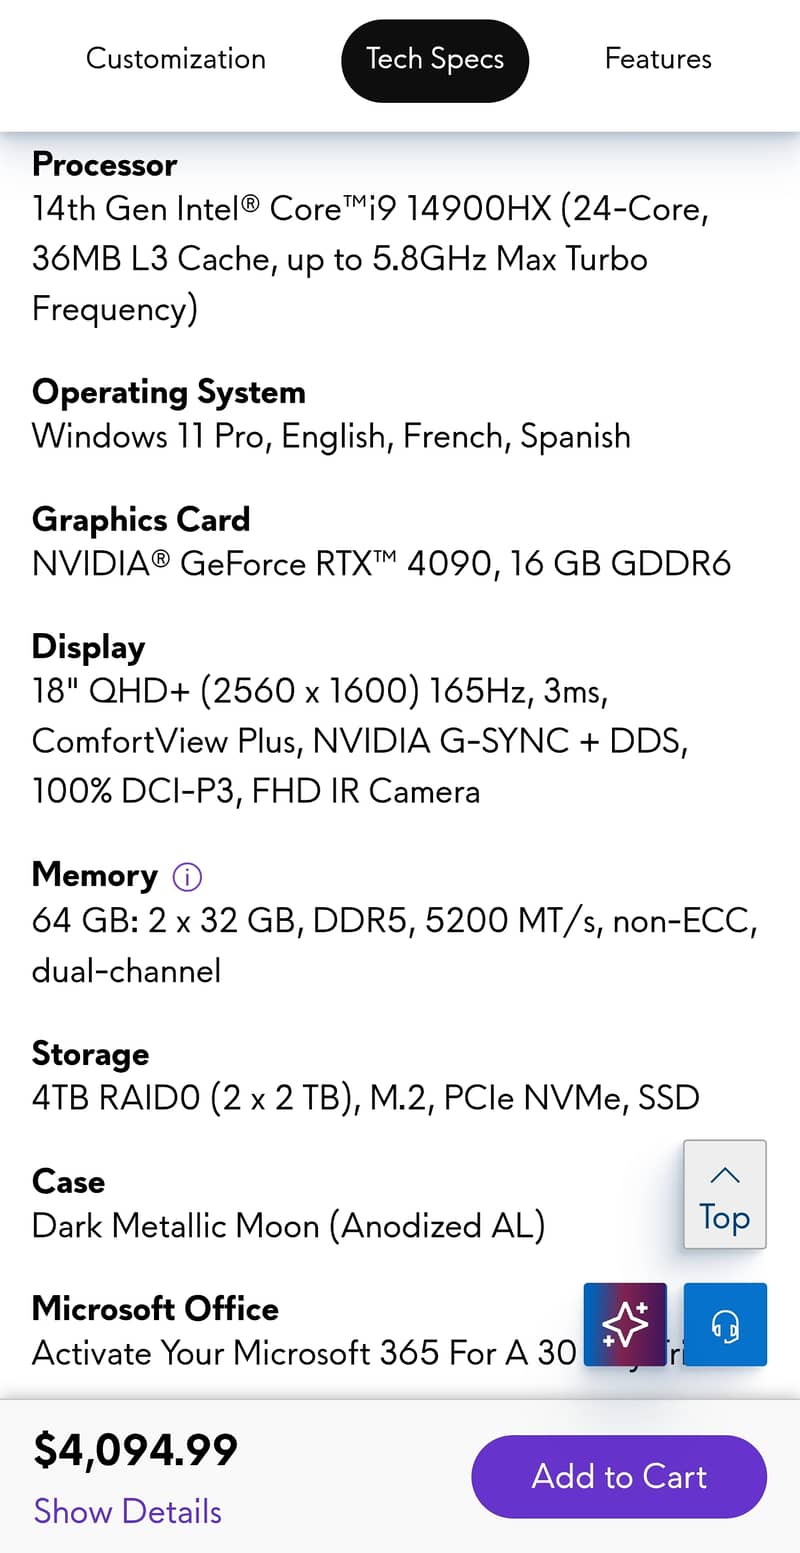Expand Show Details under the price
Viewport: 800px width, 1553px height.
click(128, 1511)
